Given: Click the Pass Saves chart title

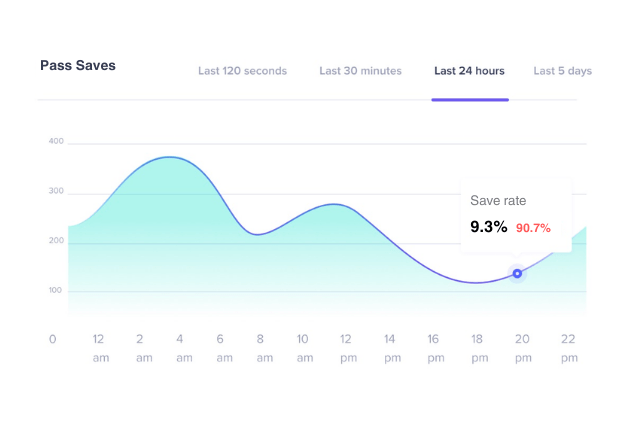Looking at the screenshot, I should (x=78, y=66).
